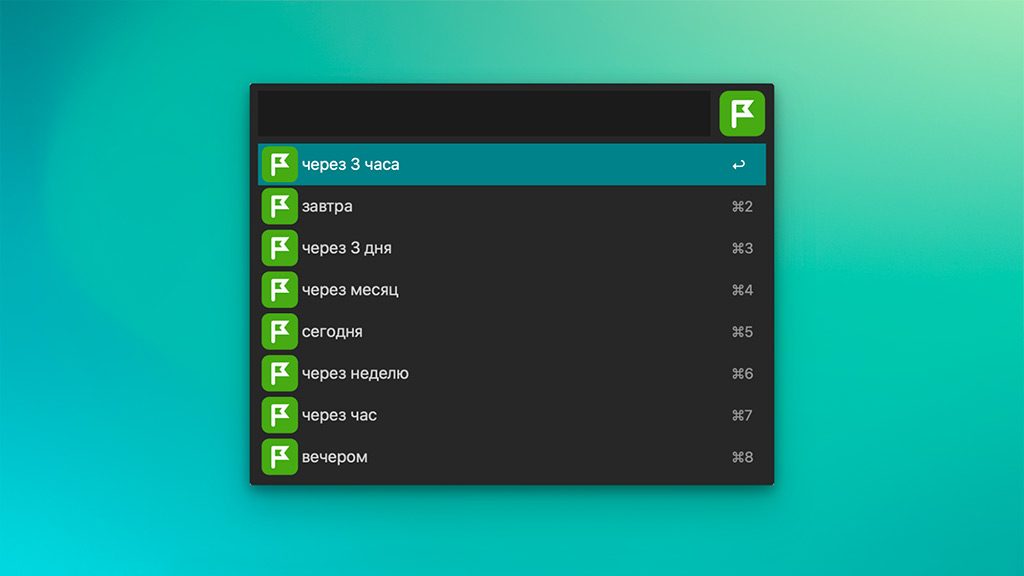Screen dimensions: 1024x576
Task: Click flag icon in 'через неделю' row
Action: coord(280,374)
